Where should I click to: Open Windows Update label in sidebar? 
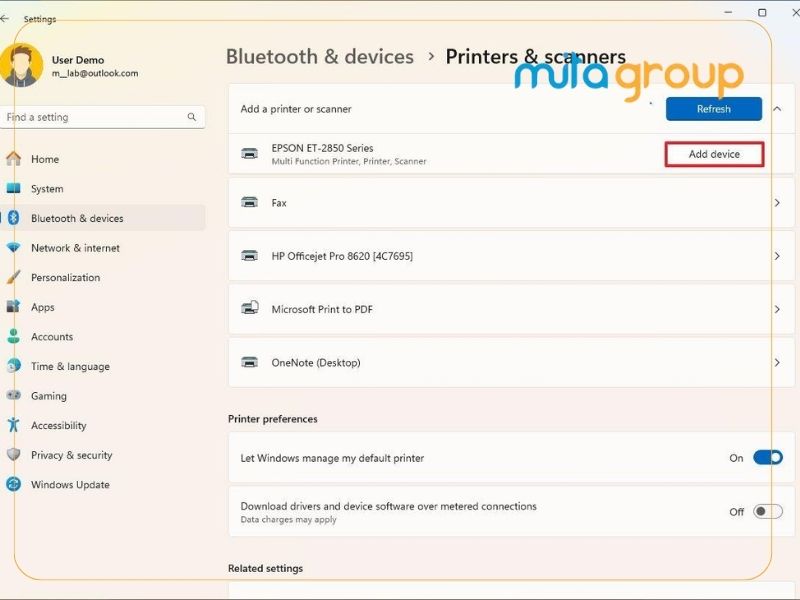[x=70, y=485]
